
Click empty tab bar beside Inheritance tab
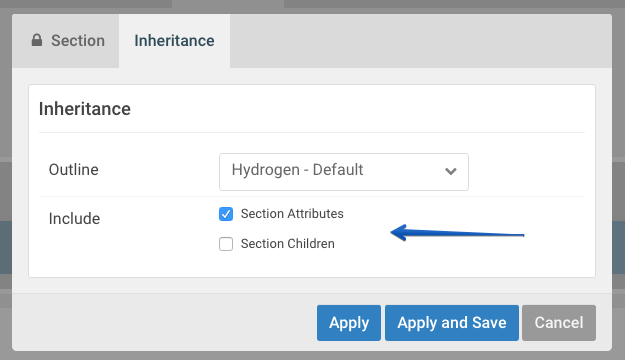point(421,41)
